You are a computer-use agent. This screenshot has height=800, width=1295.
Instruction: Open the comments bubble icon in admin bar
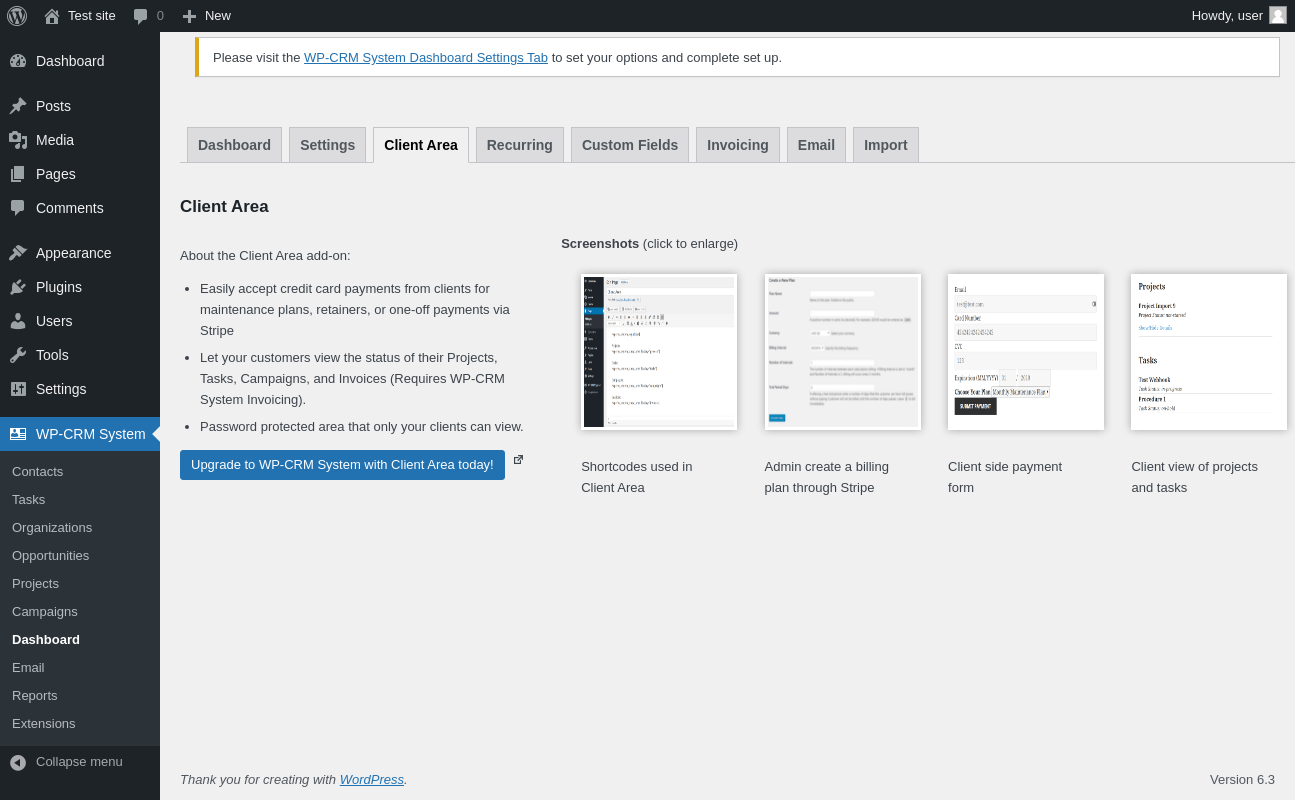[141, 16]
